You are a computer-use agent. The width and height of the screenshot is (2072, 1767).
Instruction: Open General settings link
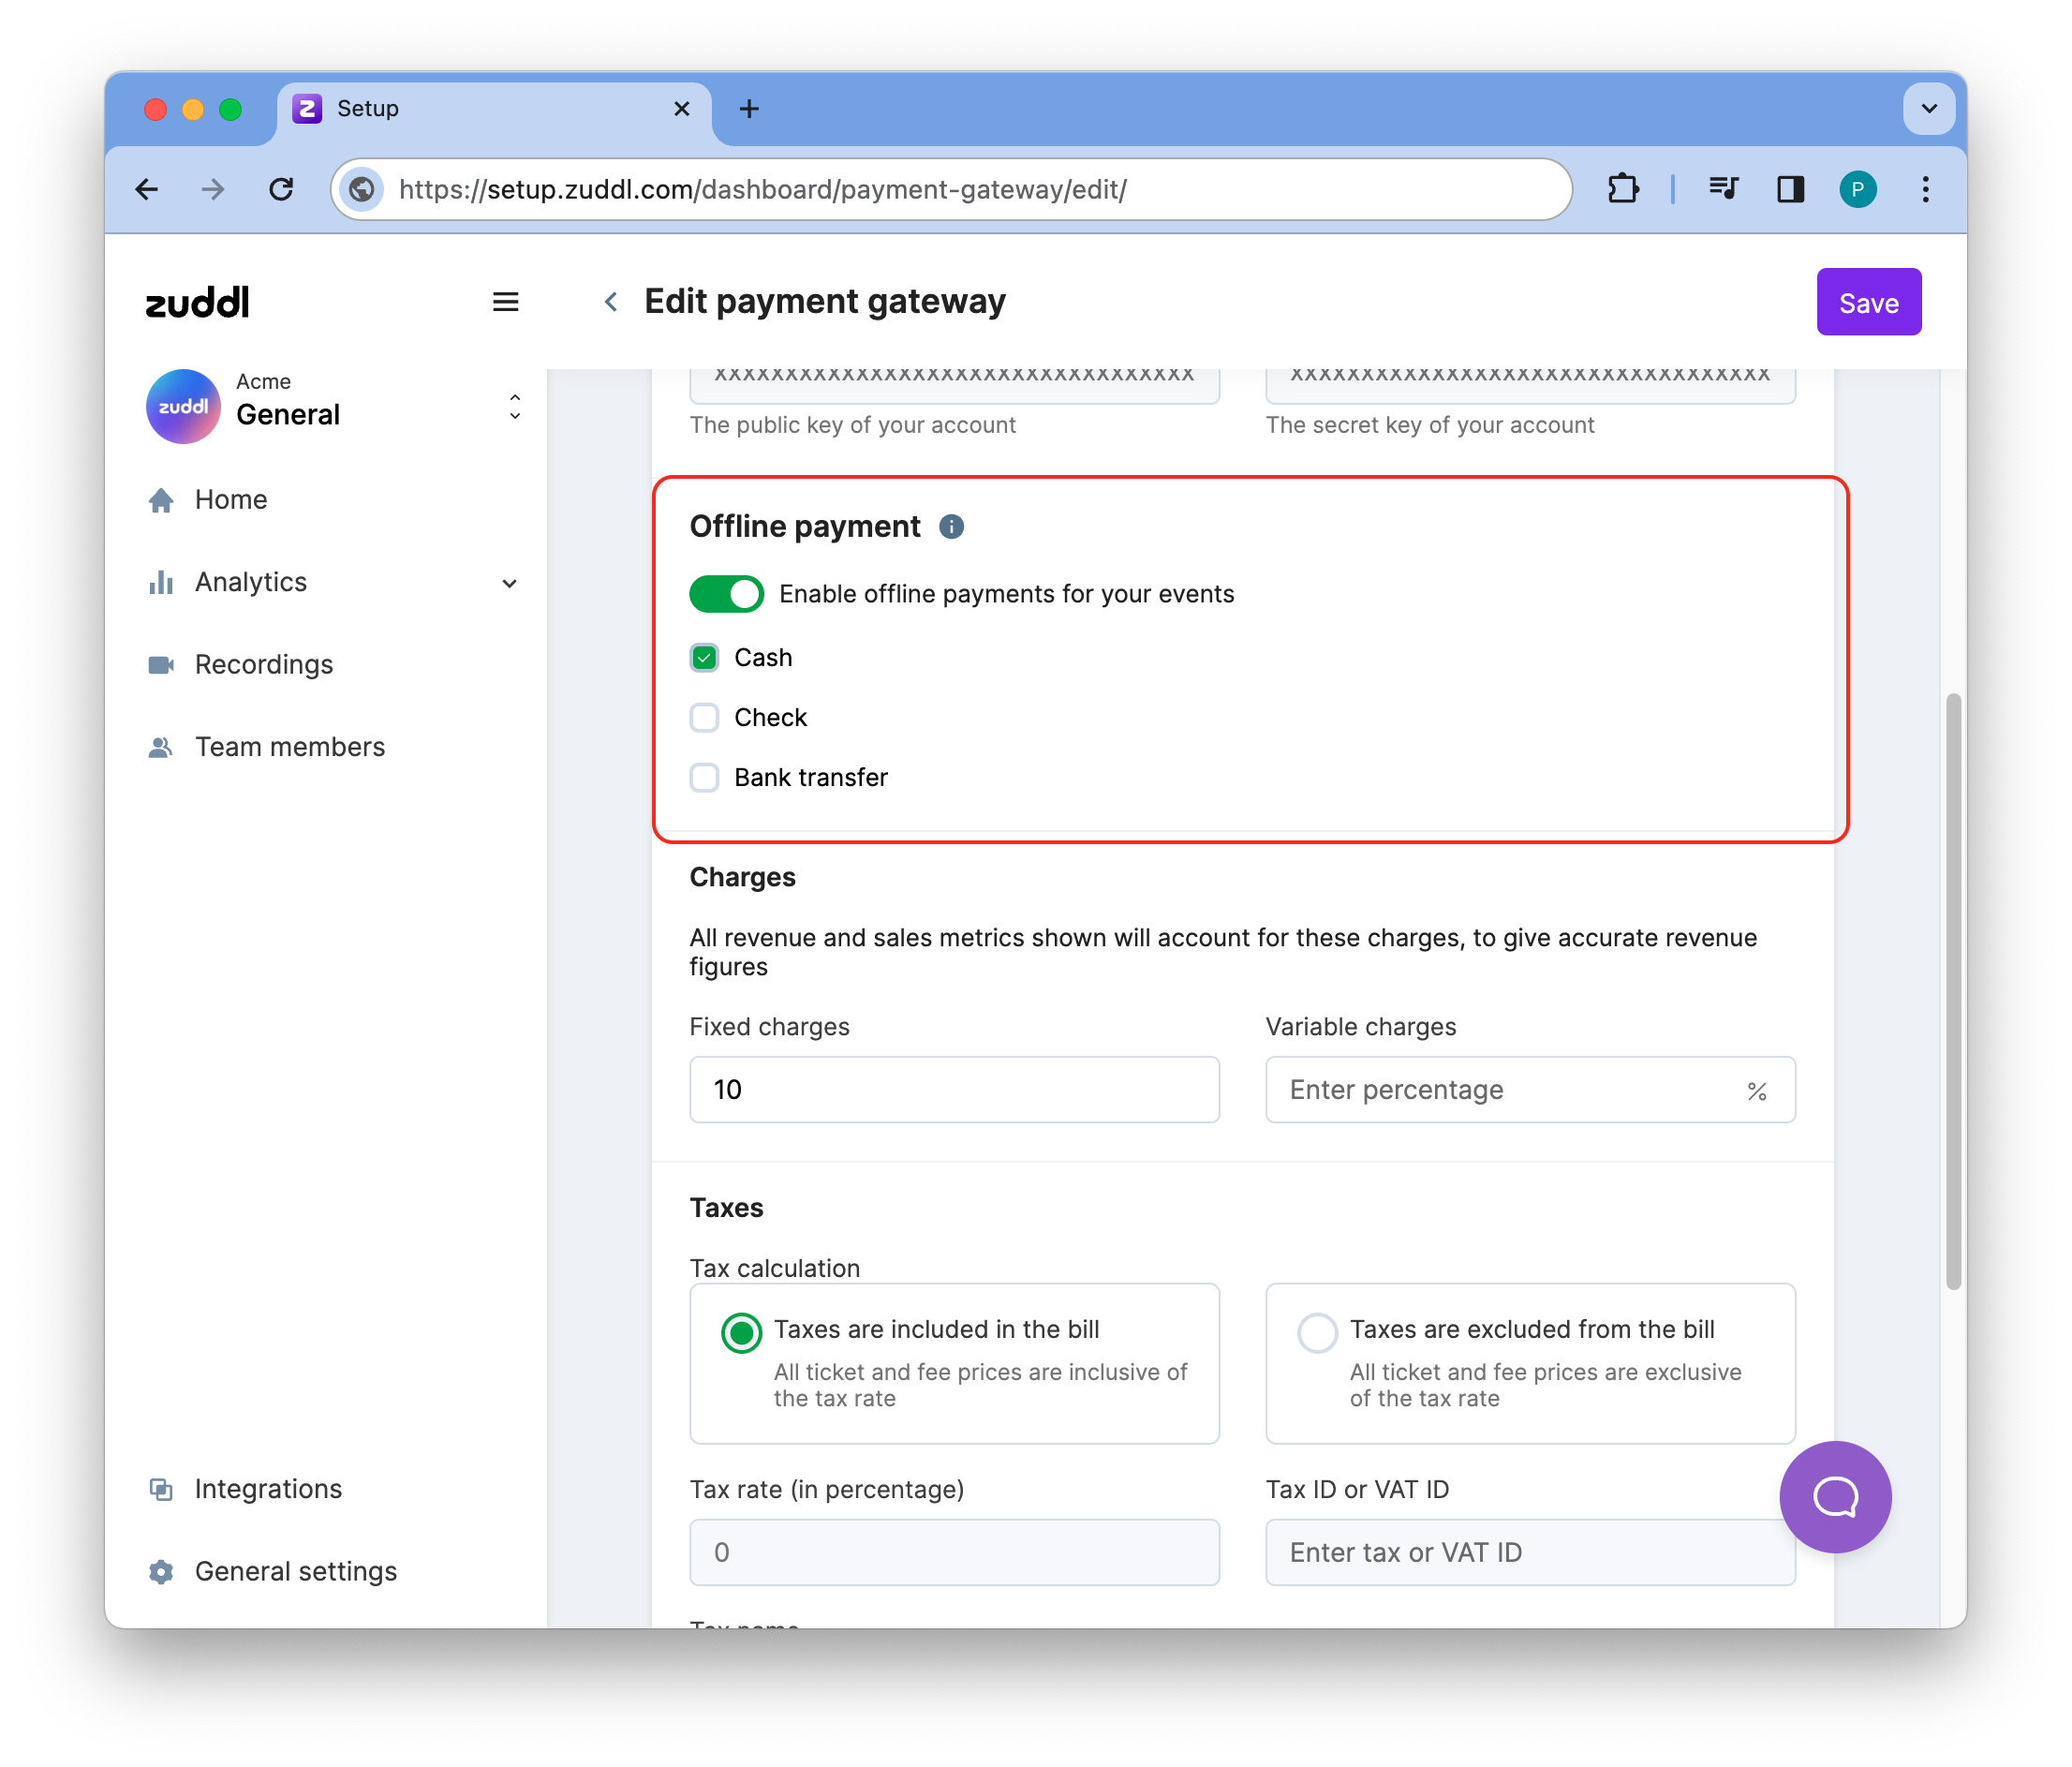coord(295,1571)
